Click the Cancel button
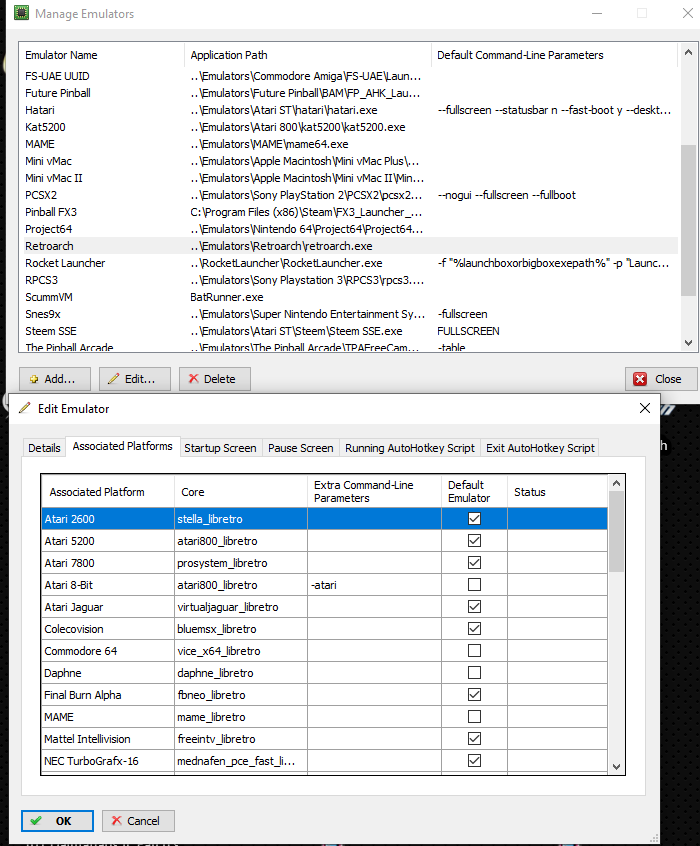The image size is (700, 846). coord(138,821)
